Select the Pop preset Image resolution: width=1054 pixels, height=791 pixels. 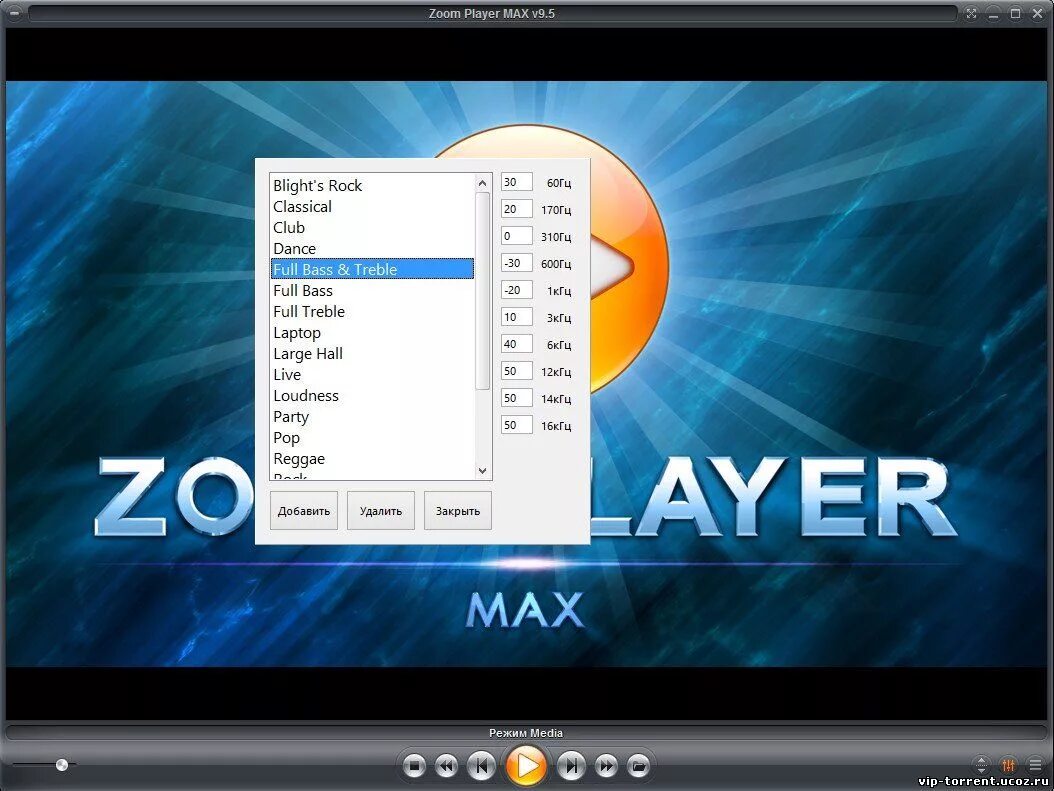point(372,438)
